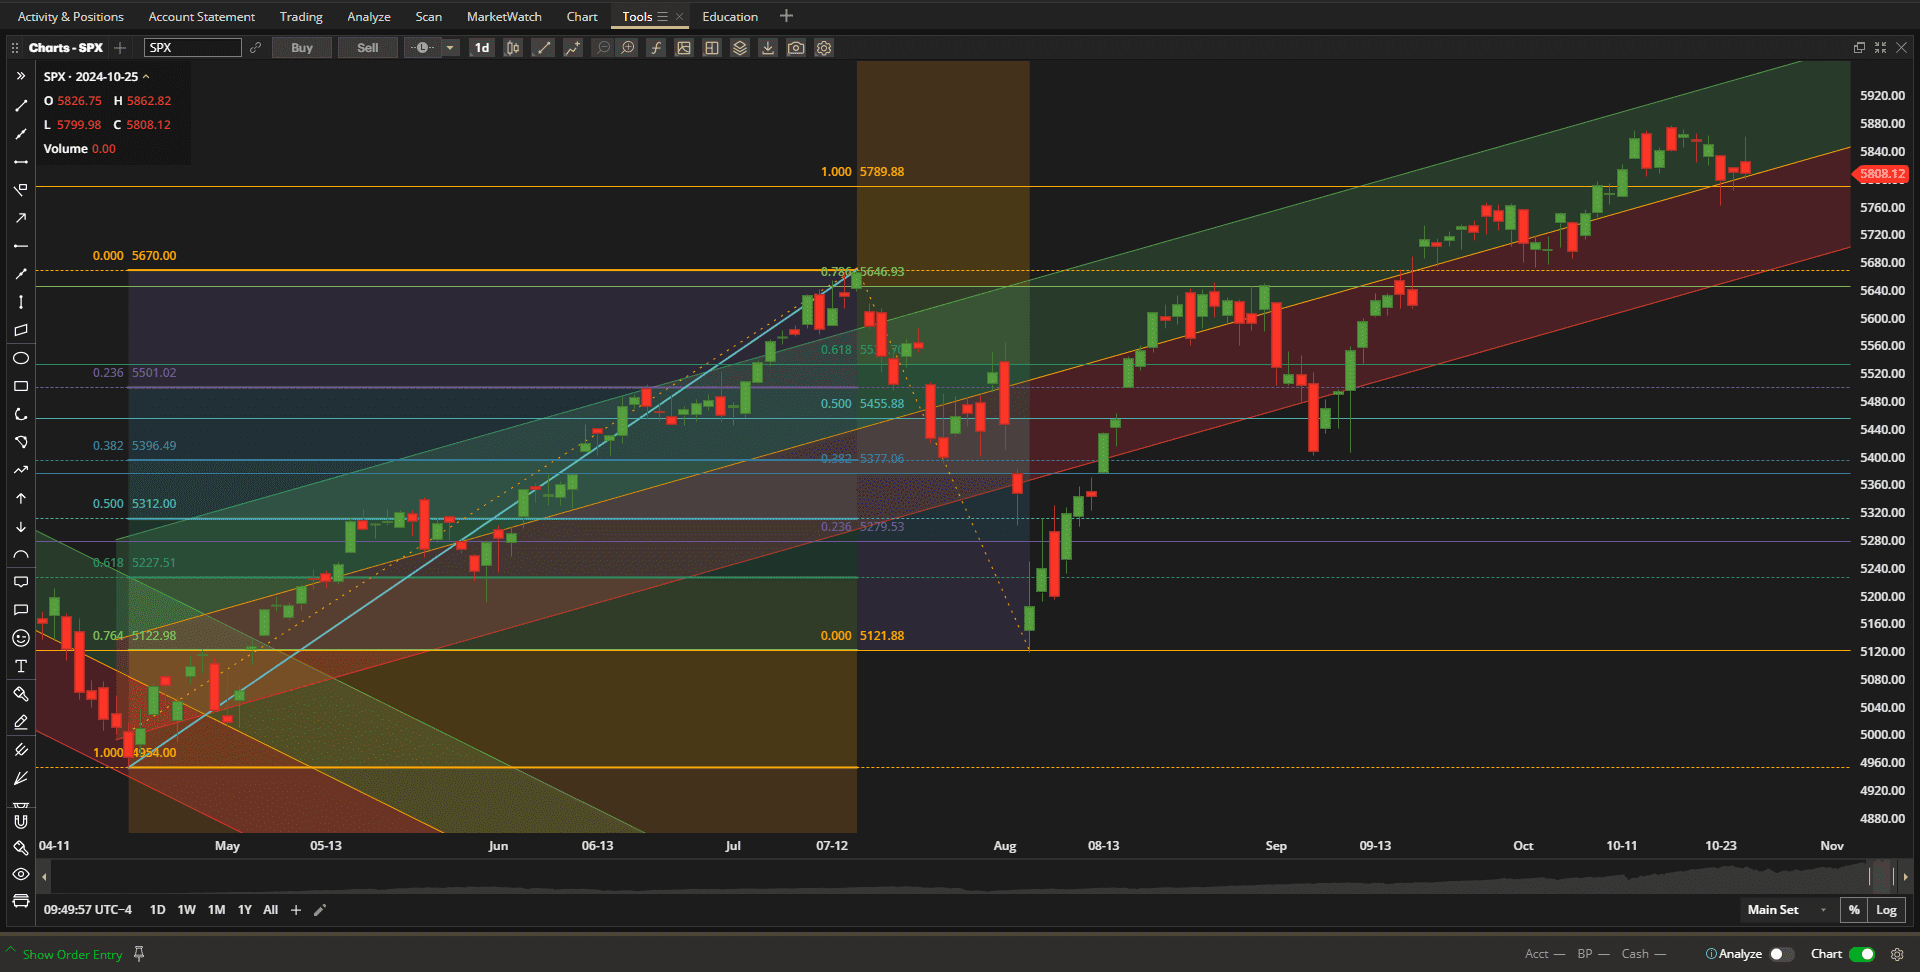This screenshot has height=972, width=1920.
Task: Open the order type clock dropdown arrow
Action: 450,48
